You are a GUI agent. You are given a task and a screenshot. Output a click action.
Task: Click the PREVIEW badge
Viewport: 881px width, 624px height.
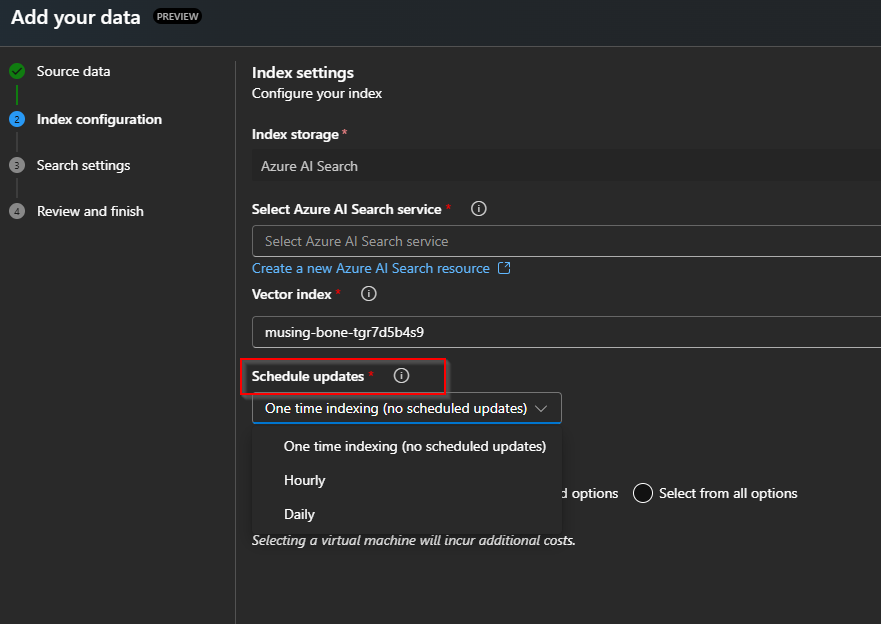pos(178,17)
